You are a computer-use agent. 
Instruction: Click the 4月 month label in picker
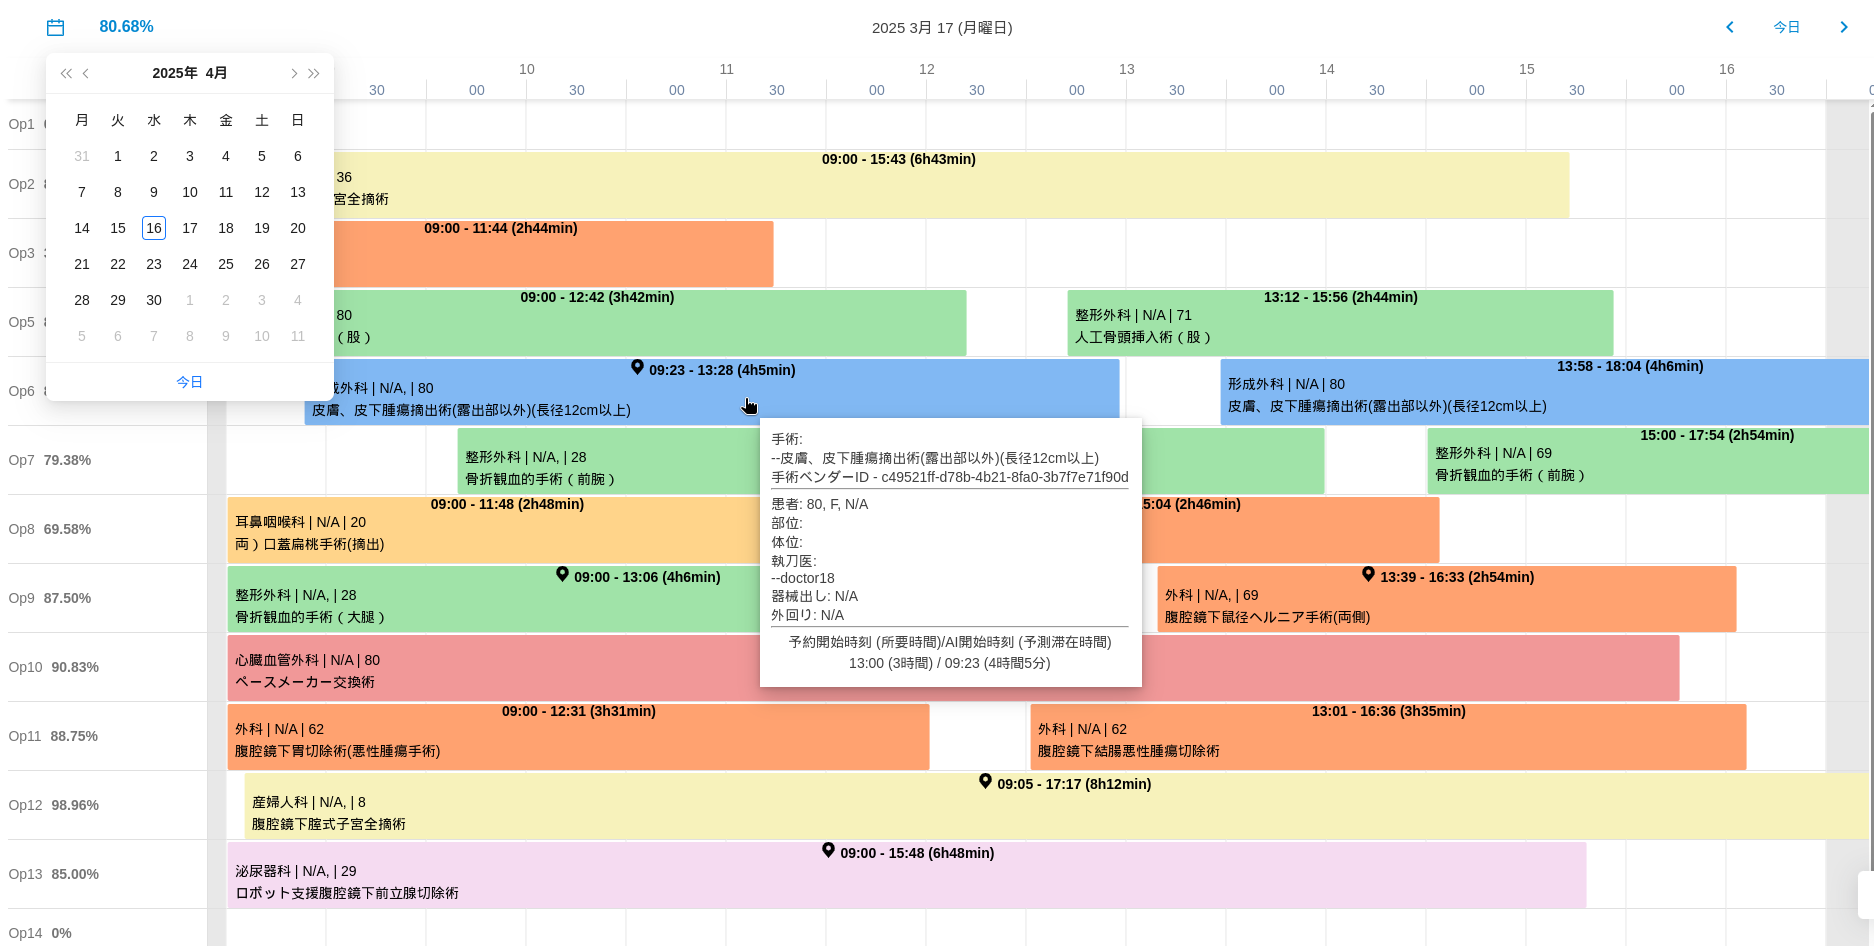[217, 73]
